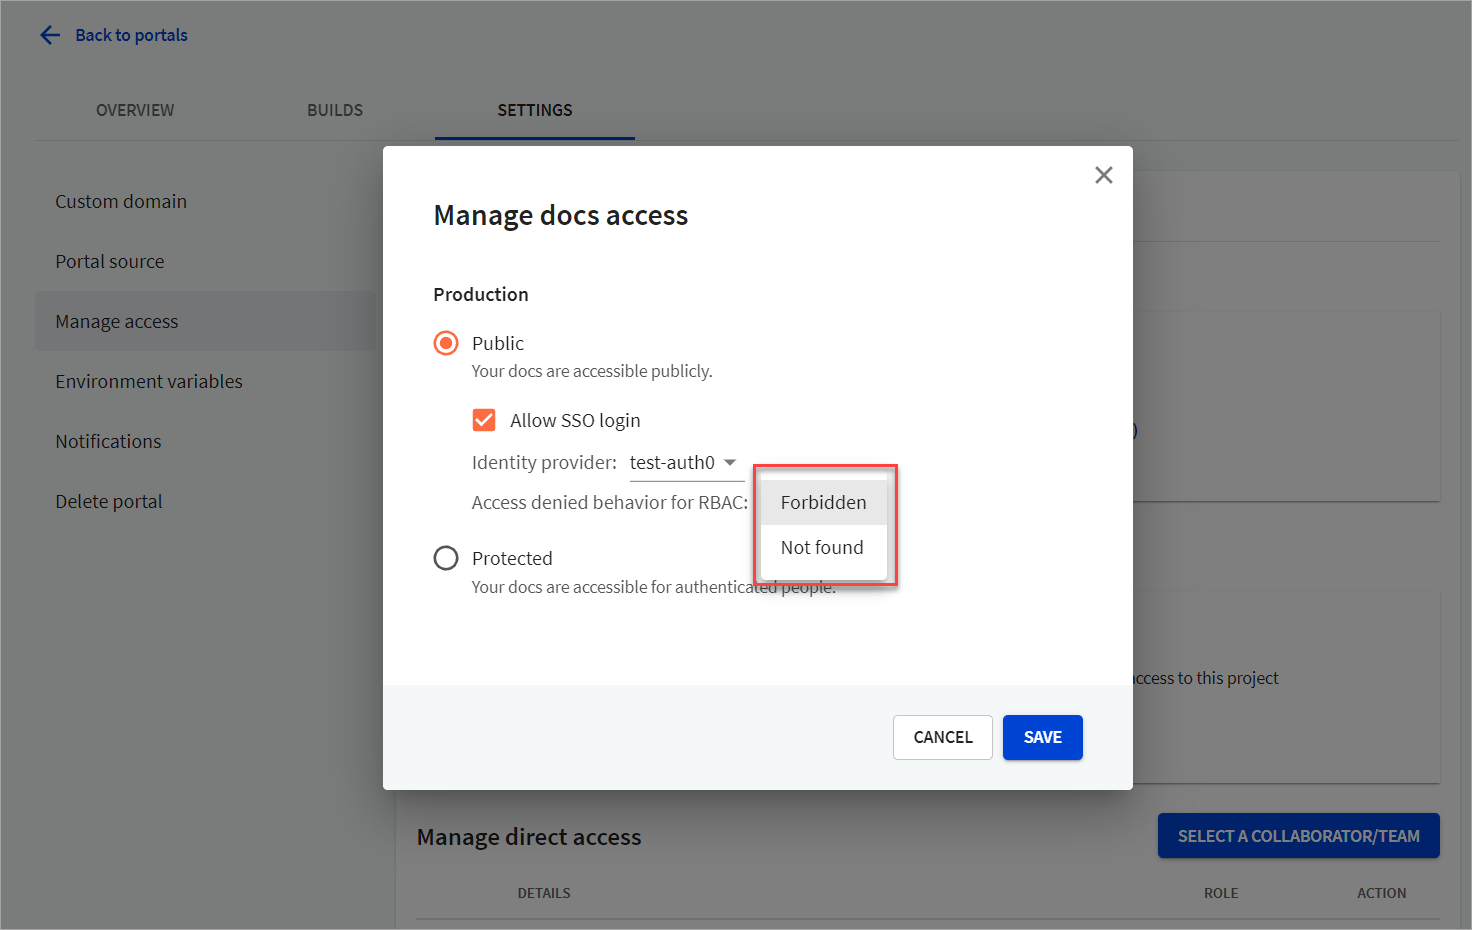1472x930 pixels.
Task: Choose Forbidden from the dropdown list
Action: [x=824, y=502]
